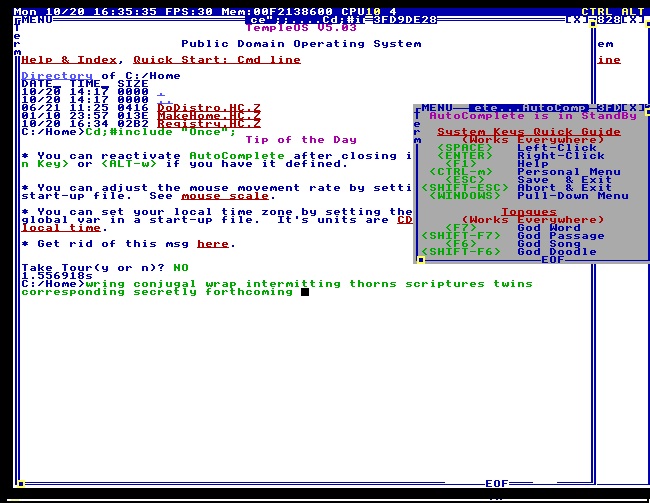The image size is (650, 503).
Task: Click the FPS:30 indicator in top bar
Action: click(x=189, y=12)
